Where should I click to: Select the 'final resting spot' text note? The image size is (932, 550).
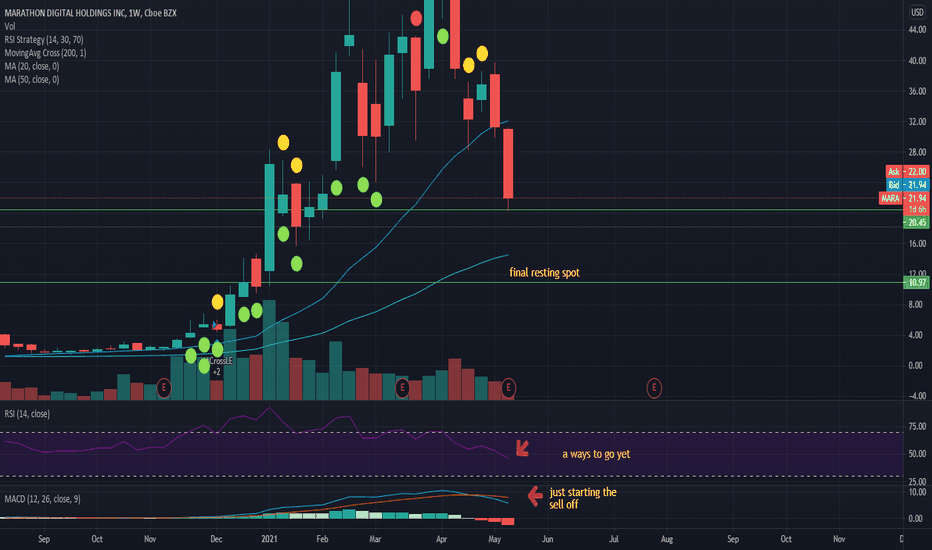tap(544, 272)
